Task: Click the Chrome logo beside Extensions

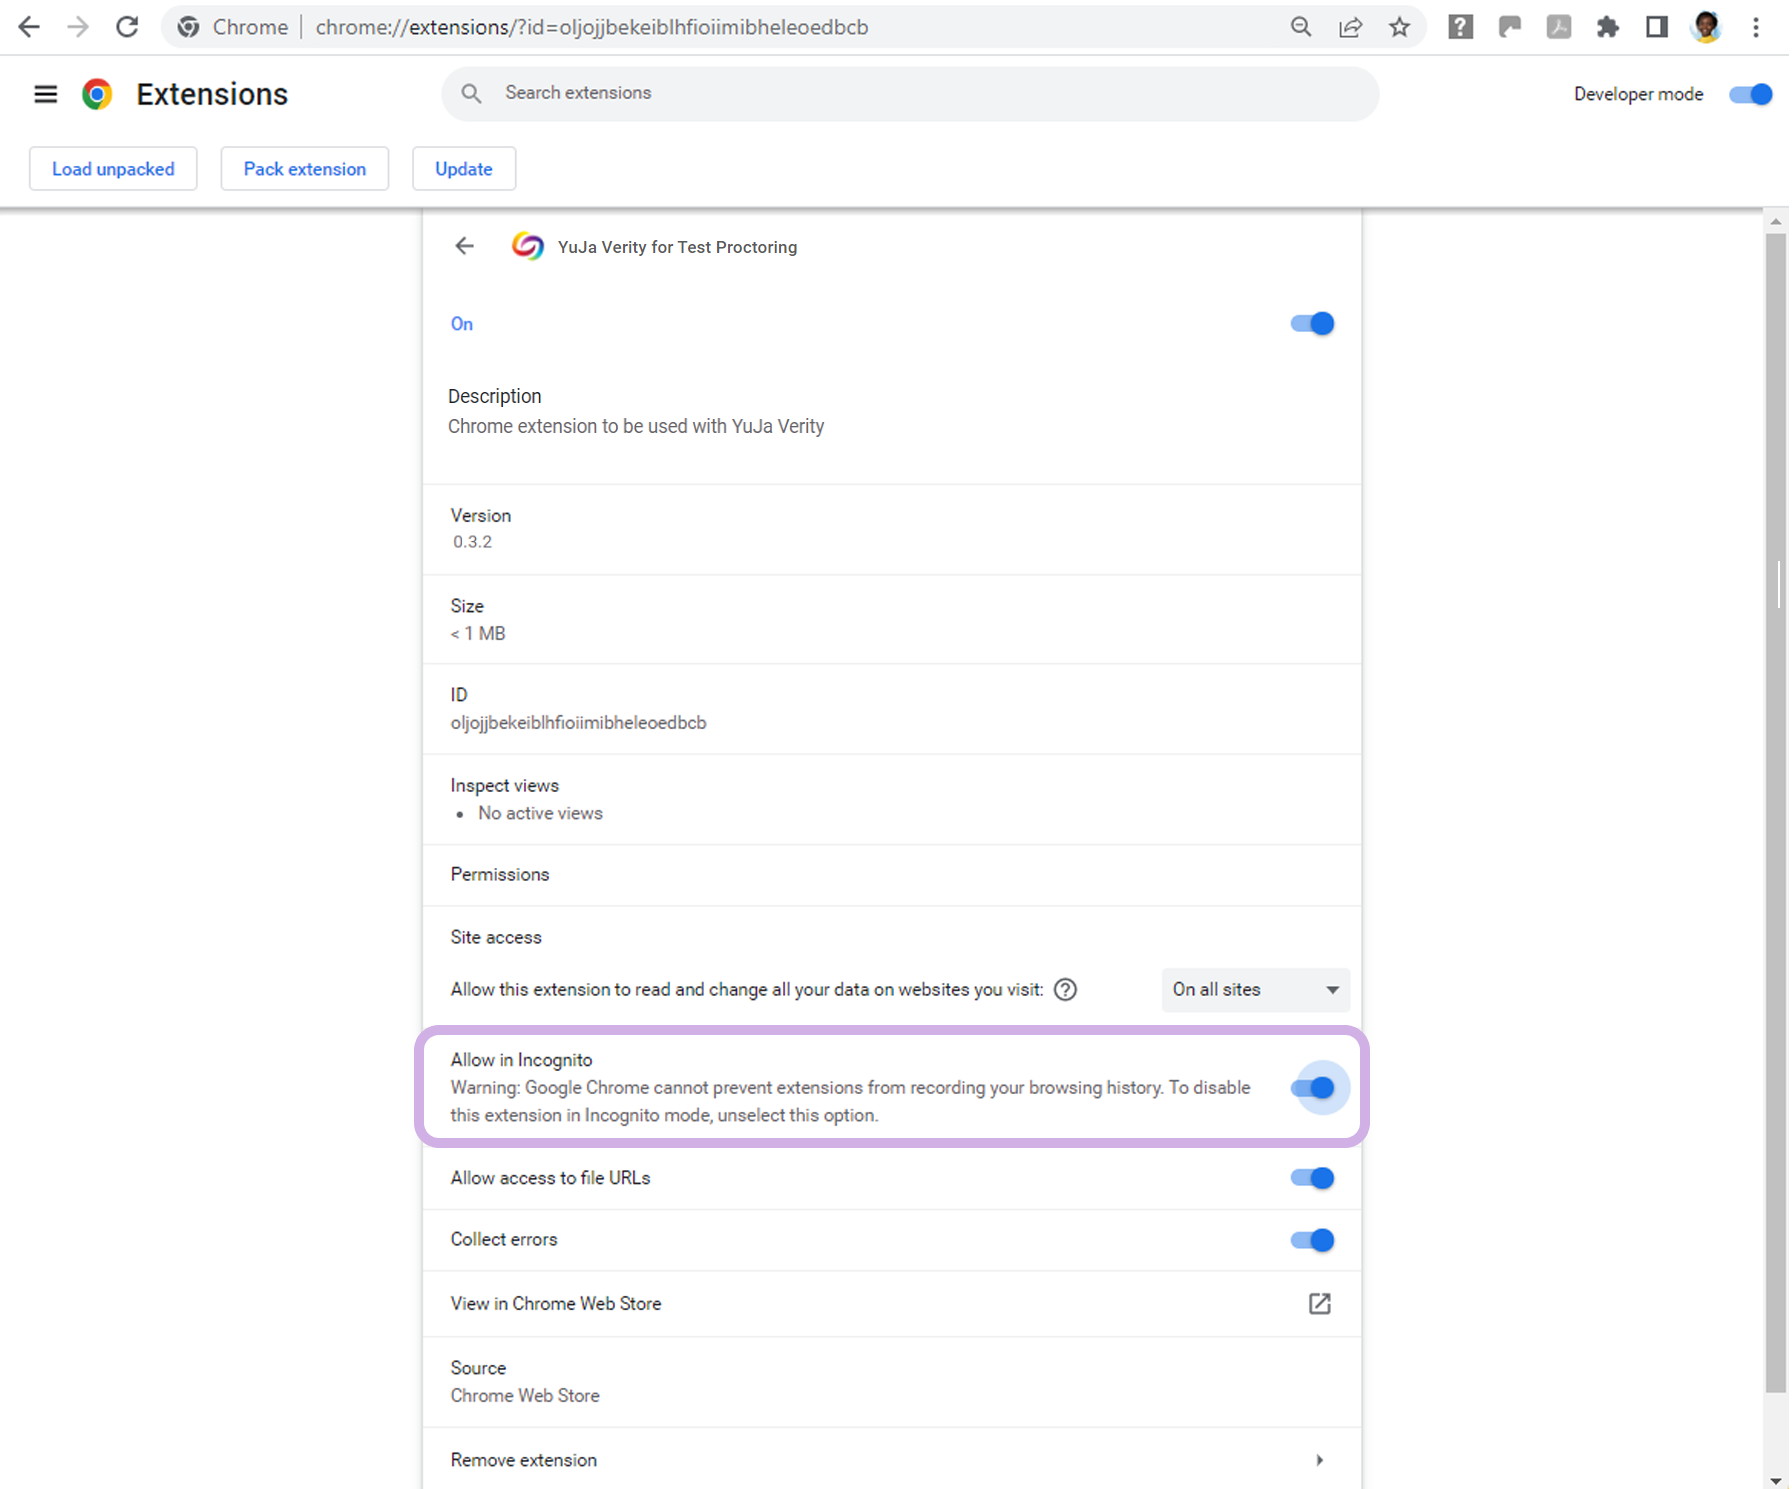Action: pyautogui.click(x=97, y=94)
